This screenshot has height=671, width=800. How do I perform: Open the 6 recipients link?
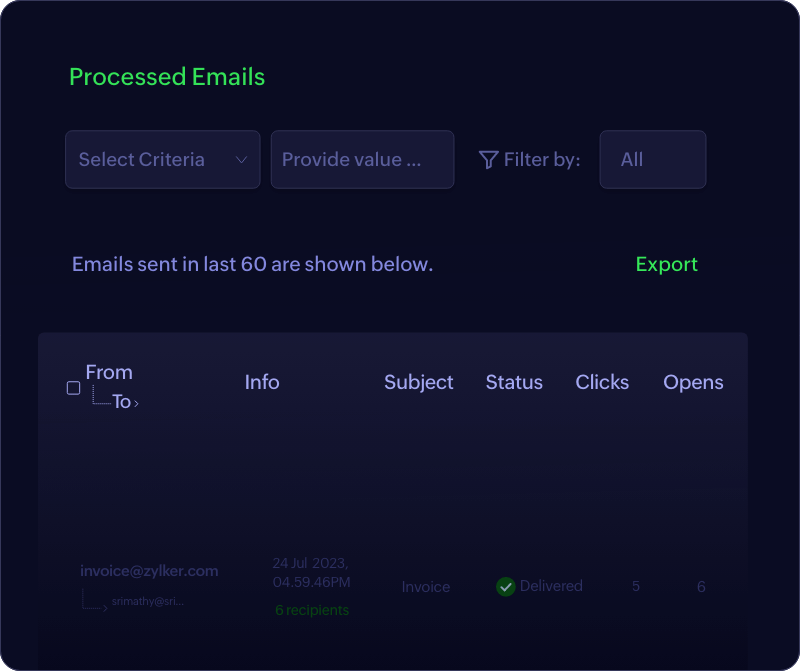pos(312,610)
